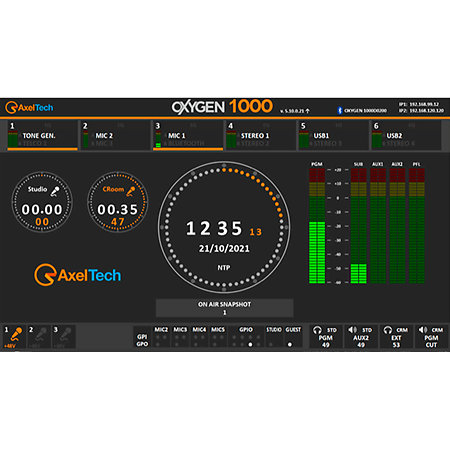
Task: Toggle the MIC3 GPI/GPO indicator
Action: pos(180,337)
